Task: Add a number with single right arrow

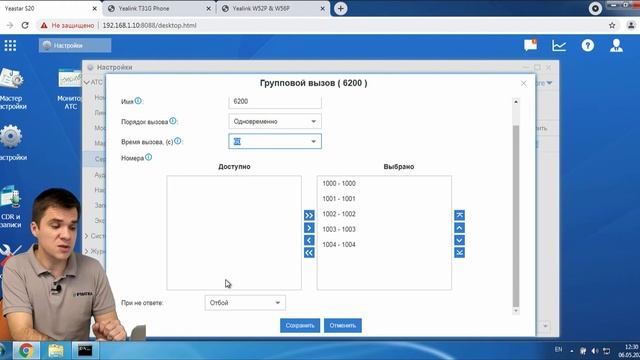Action: [309, 228]
